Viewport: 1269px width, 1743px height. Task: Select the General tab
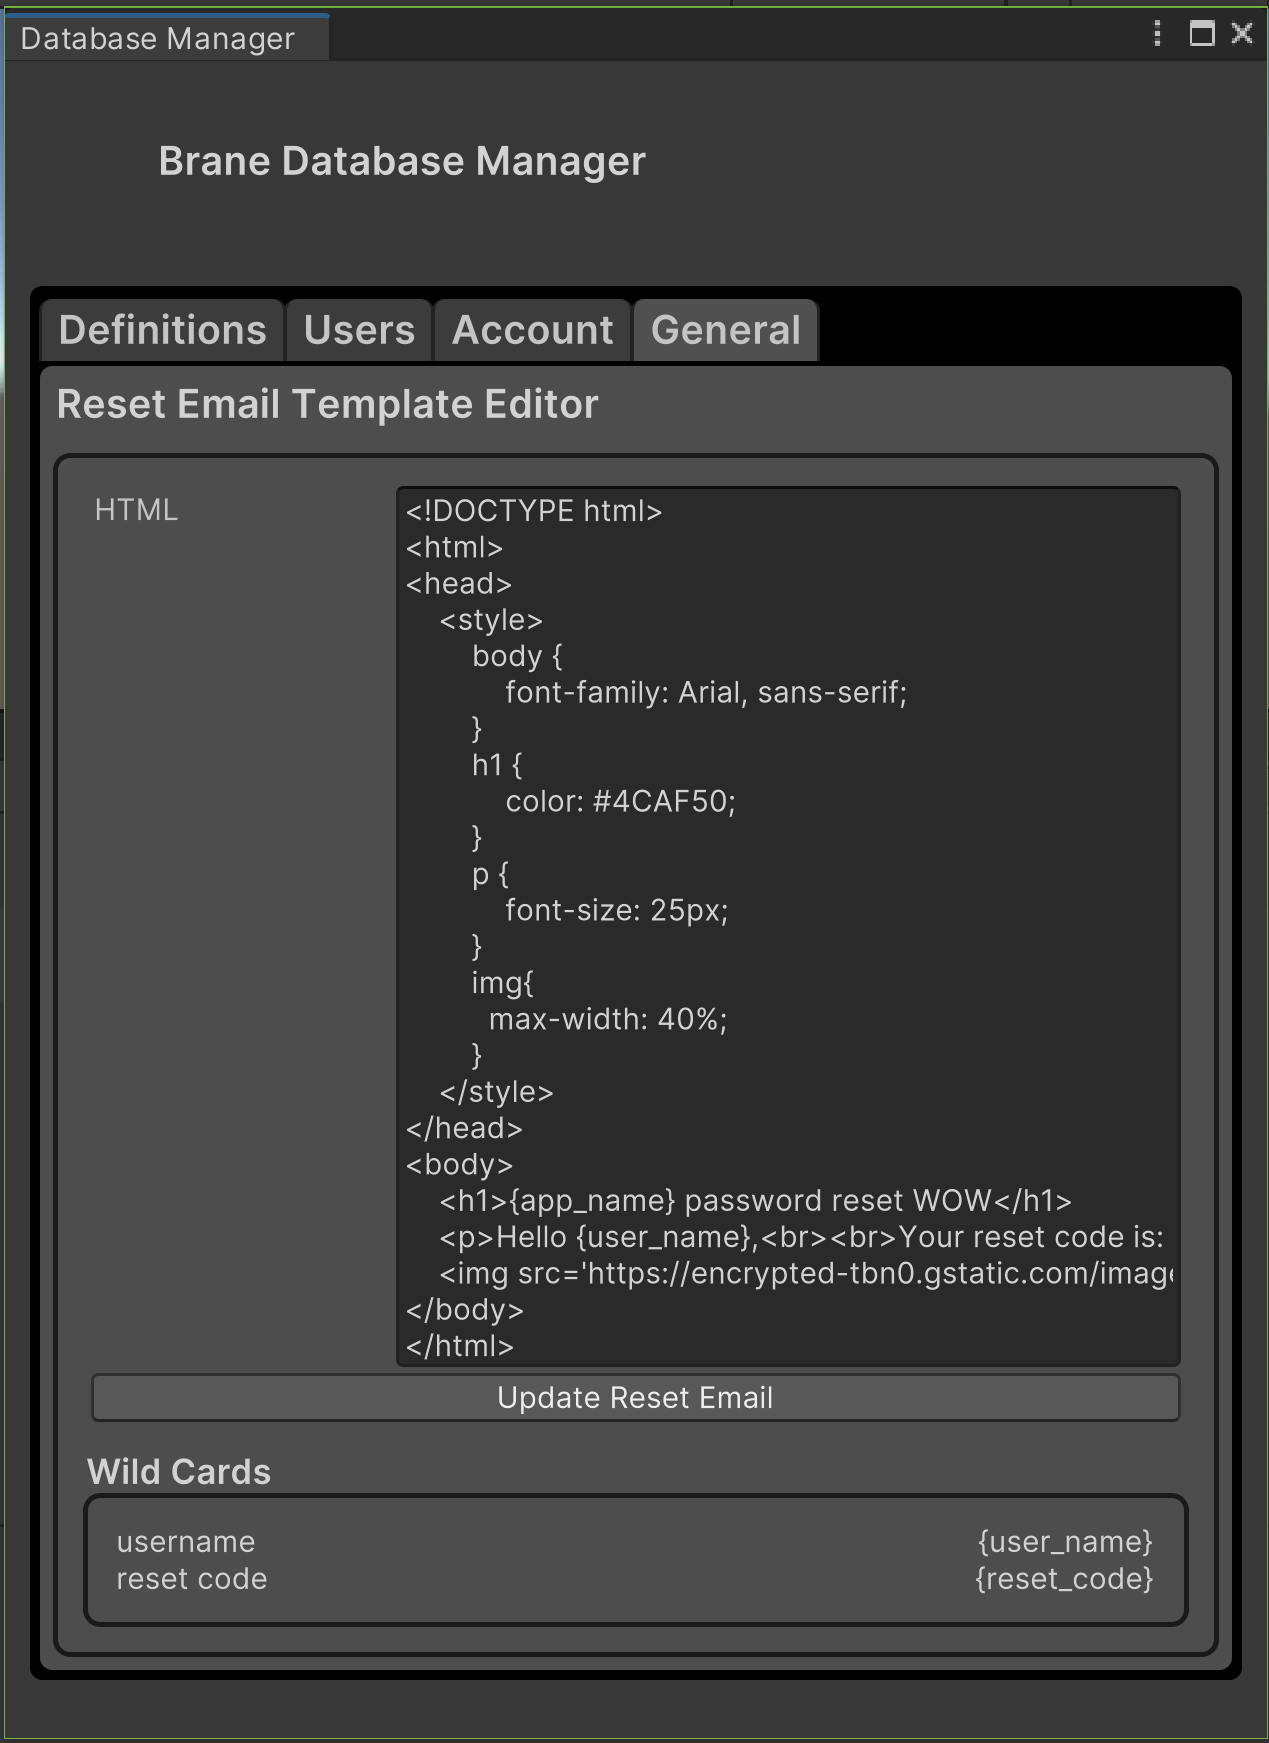726,330
